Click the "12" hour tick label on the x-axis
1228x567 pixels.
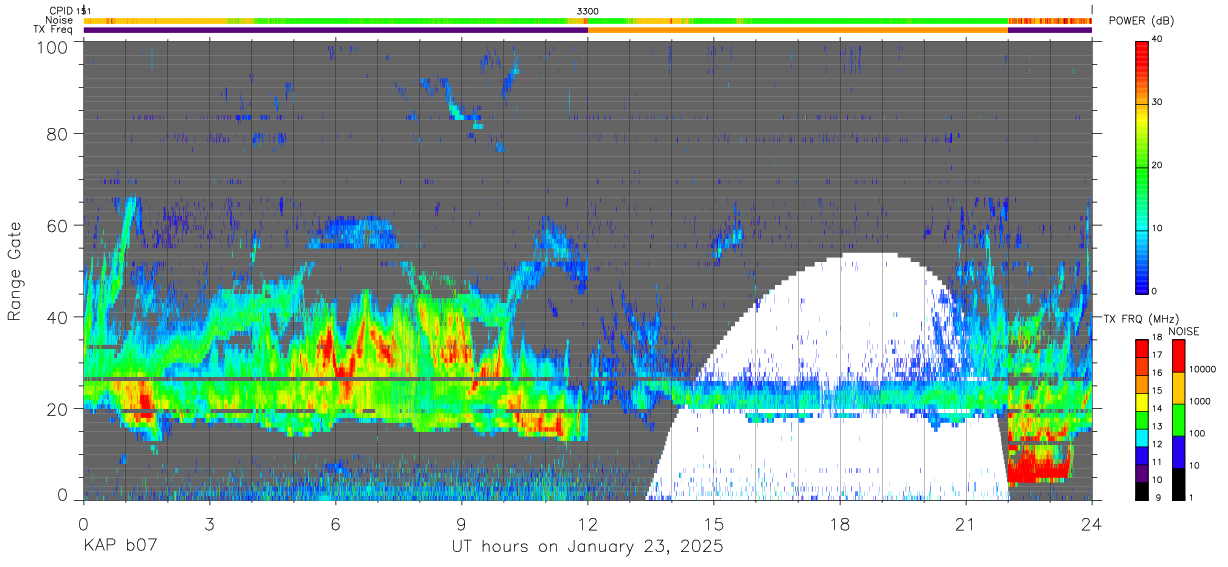[588, 524]
